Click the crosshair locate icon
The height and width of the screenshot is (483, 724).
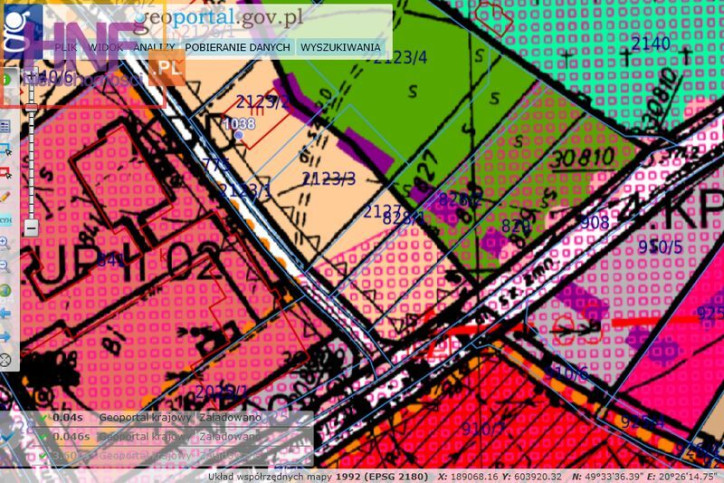[5, 360]
